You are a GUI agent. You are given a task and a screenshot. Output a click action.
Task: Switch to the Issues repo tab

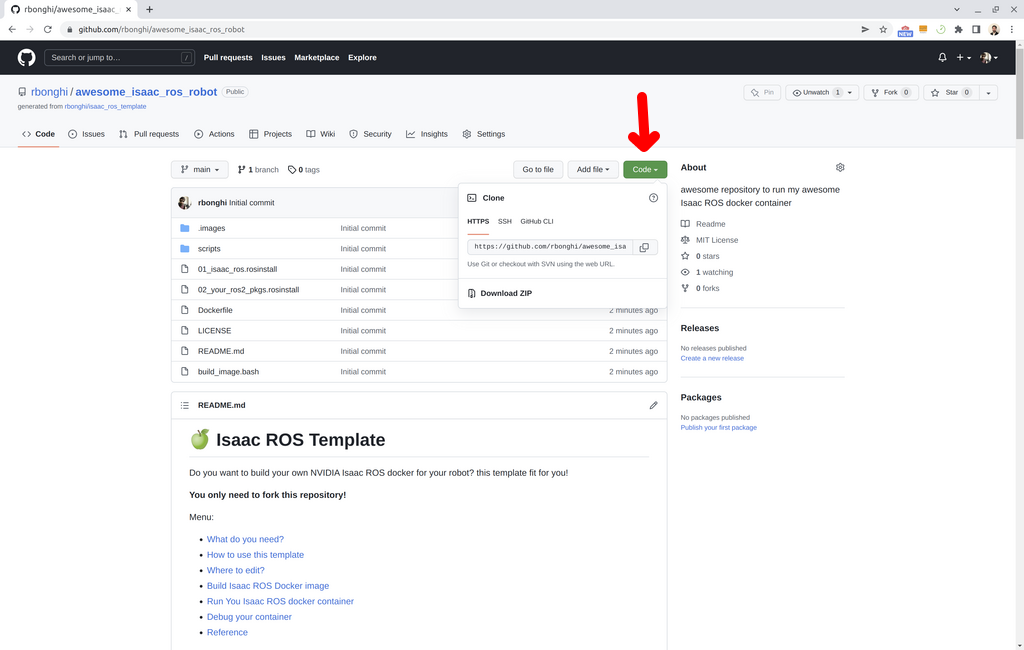click(x=86, y=134)
